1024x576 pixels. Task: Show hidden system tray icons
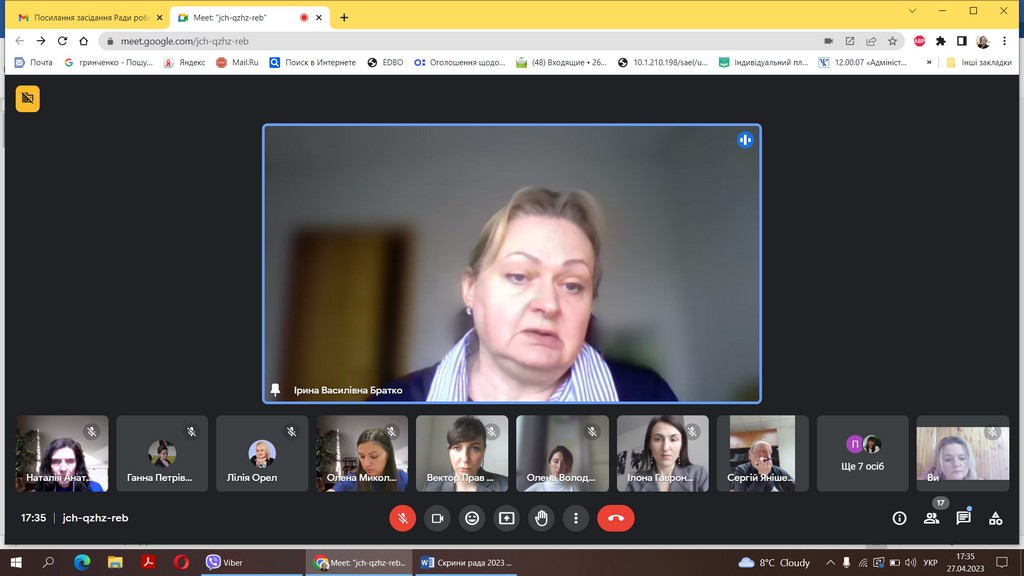click(x=829, y=563)
